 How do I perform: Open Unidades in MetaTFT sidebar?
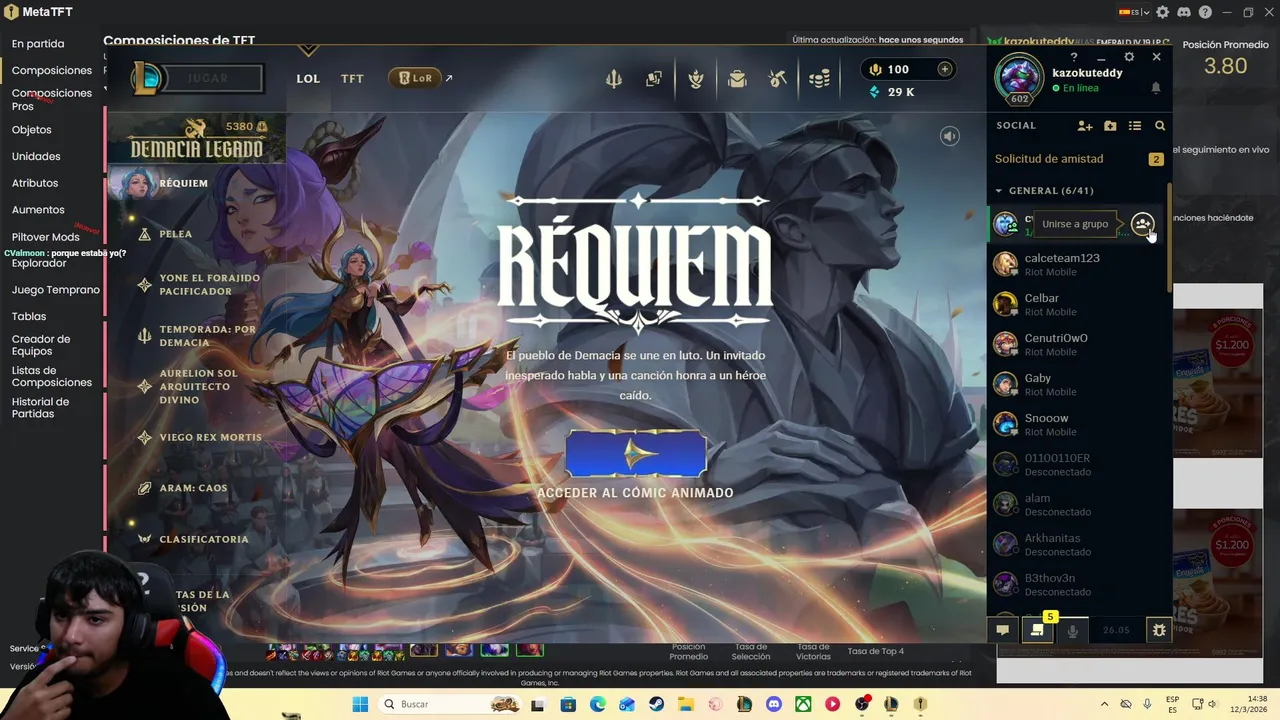(36, 157)
